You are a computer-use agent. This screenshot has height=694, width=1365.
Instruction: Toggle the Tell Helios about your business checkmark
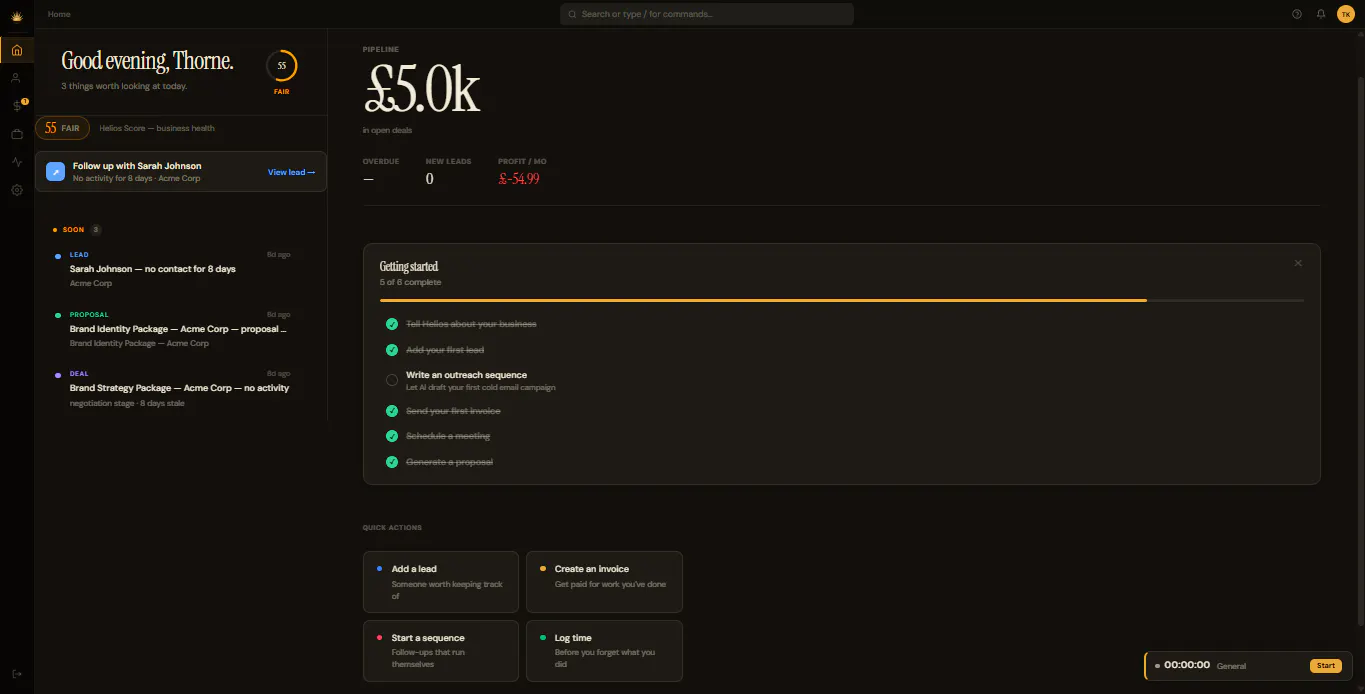point(392,324)
